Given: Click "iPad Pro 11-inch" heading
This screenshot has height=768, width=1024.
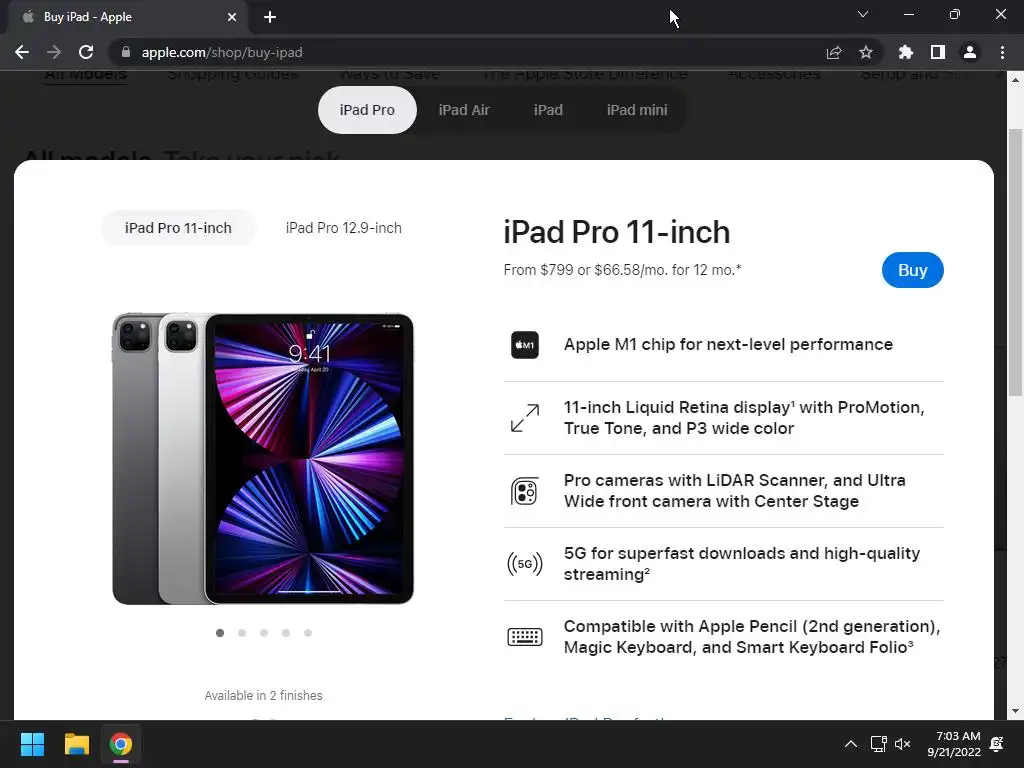Looking at the screenshot, I should tap(616, 232).
